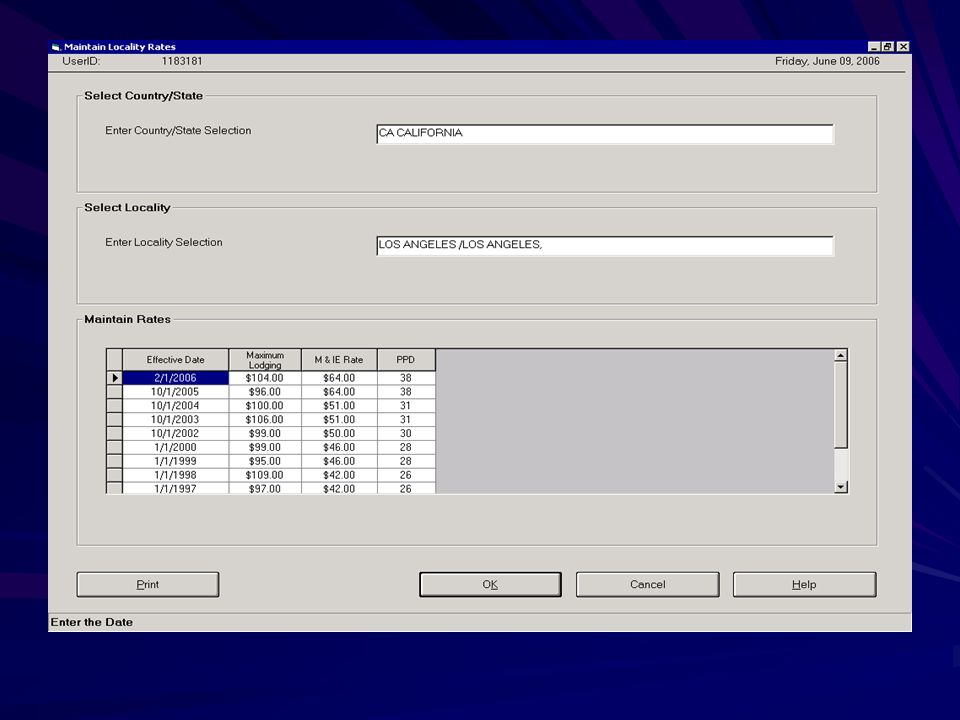Select the effective date 10/1/2003 cell
The image size is (960, 720).
(x=176, y=420)
